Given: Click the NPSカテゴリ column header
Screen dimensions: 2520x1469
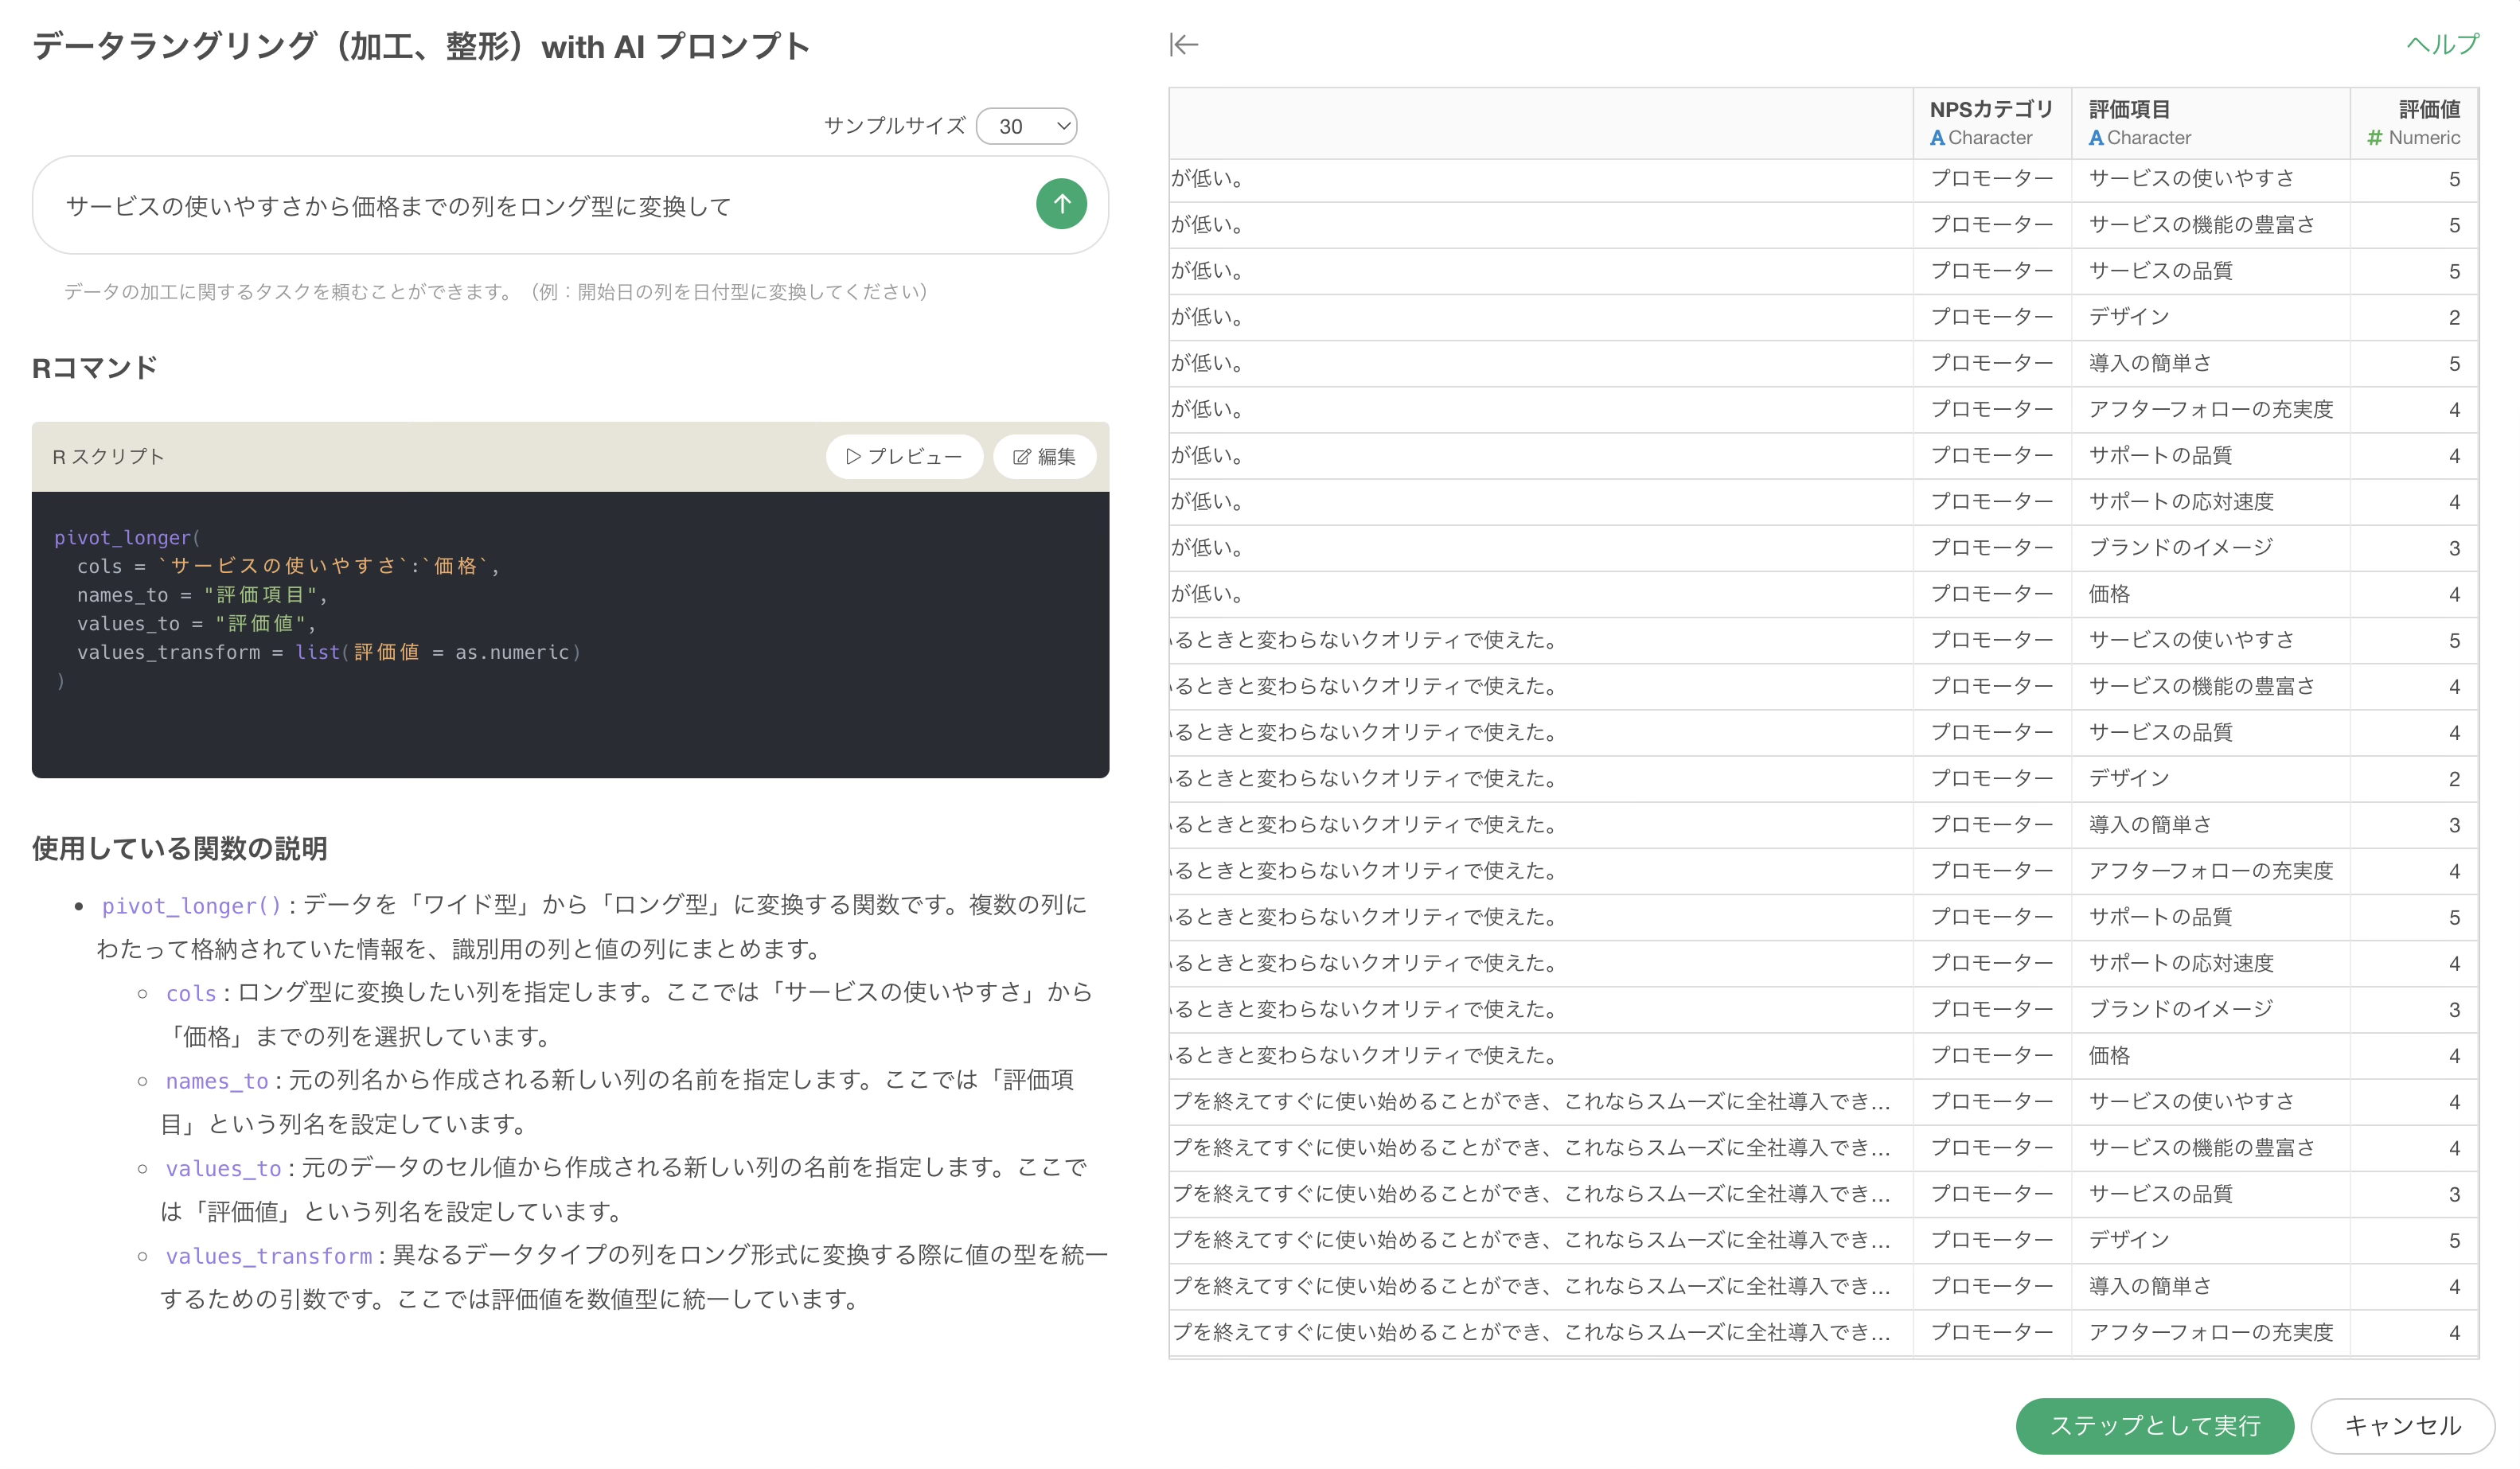Looking at the screenshot, I should pyautogui.click(x=1990, y=110).
